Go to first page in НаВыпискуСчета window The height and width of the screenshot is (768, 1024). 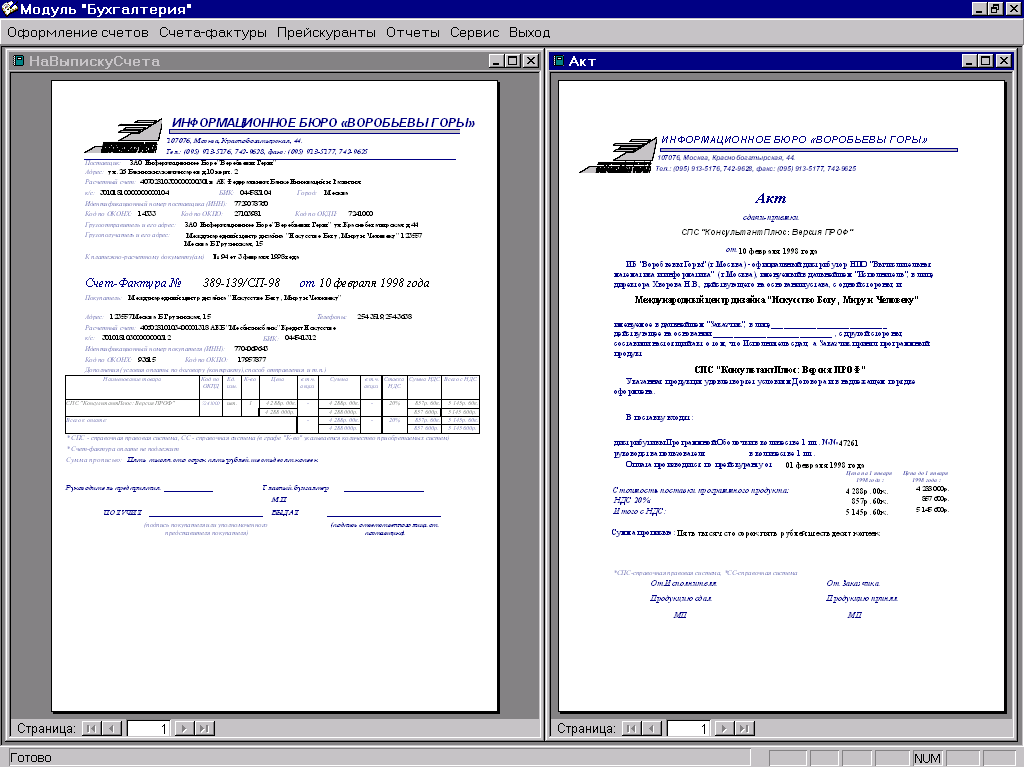(90, 729)
